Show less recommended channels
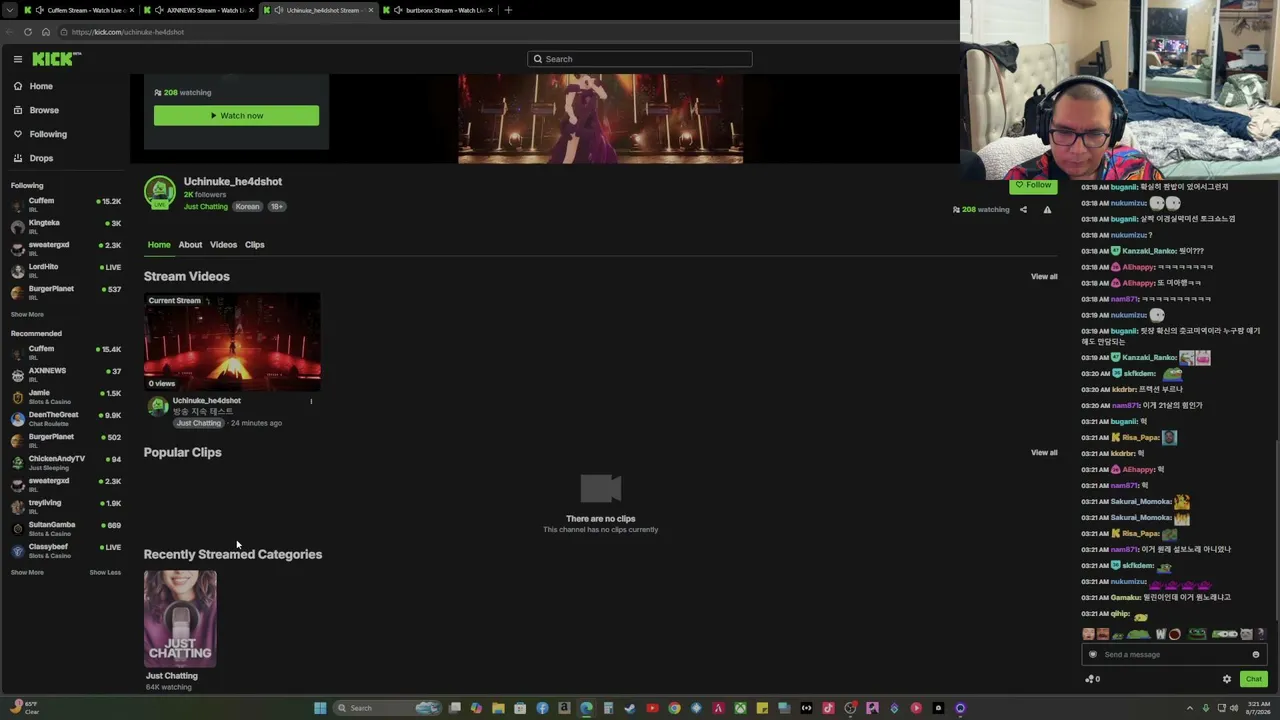Viewport: 1280px width, 720px height. click(x=105, y=572)
